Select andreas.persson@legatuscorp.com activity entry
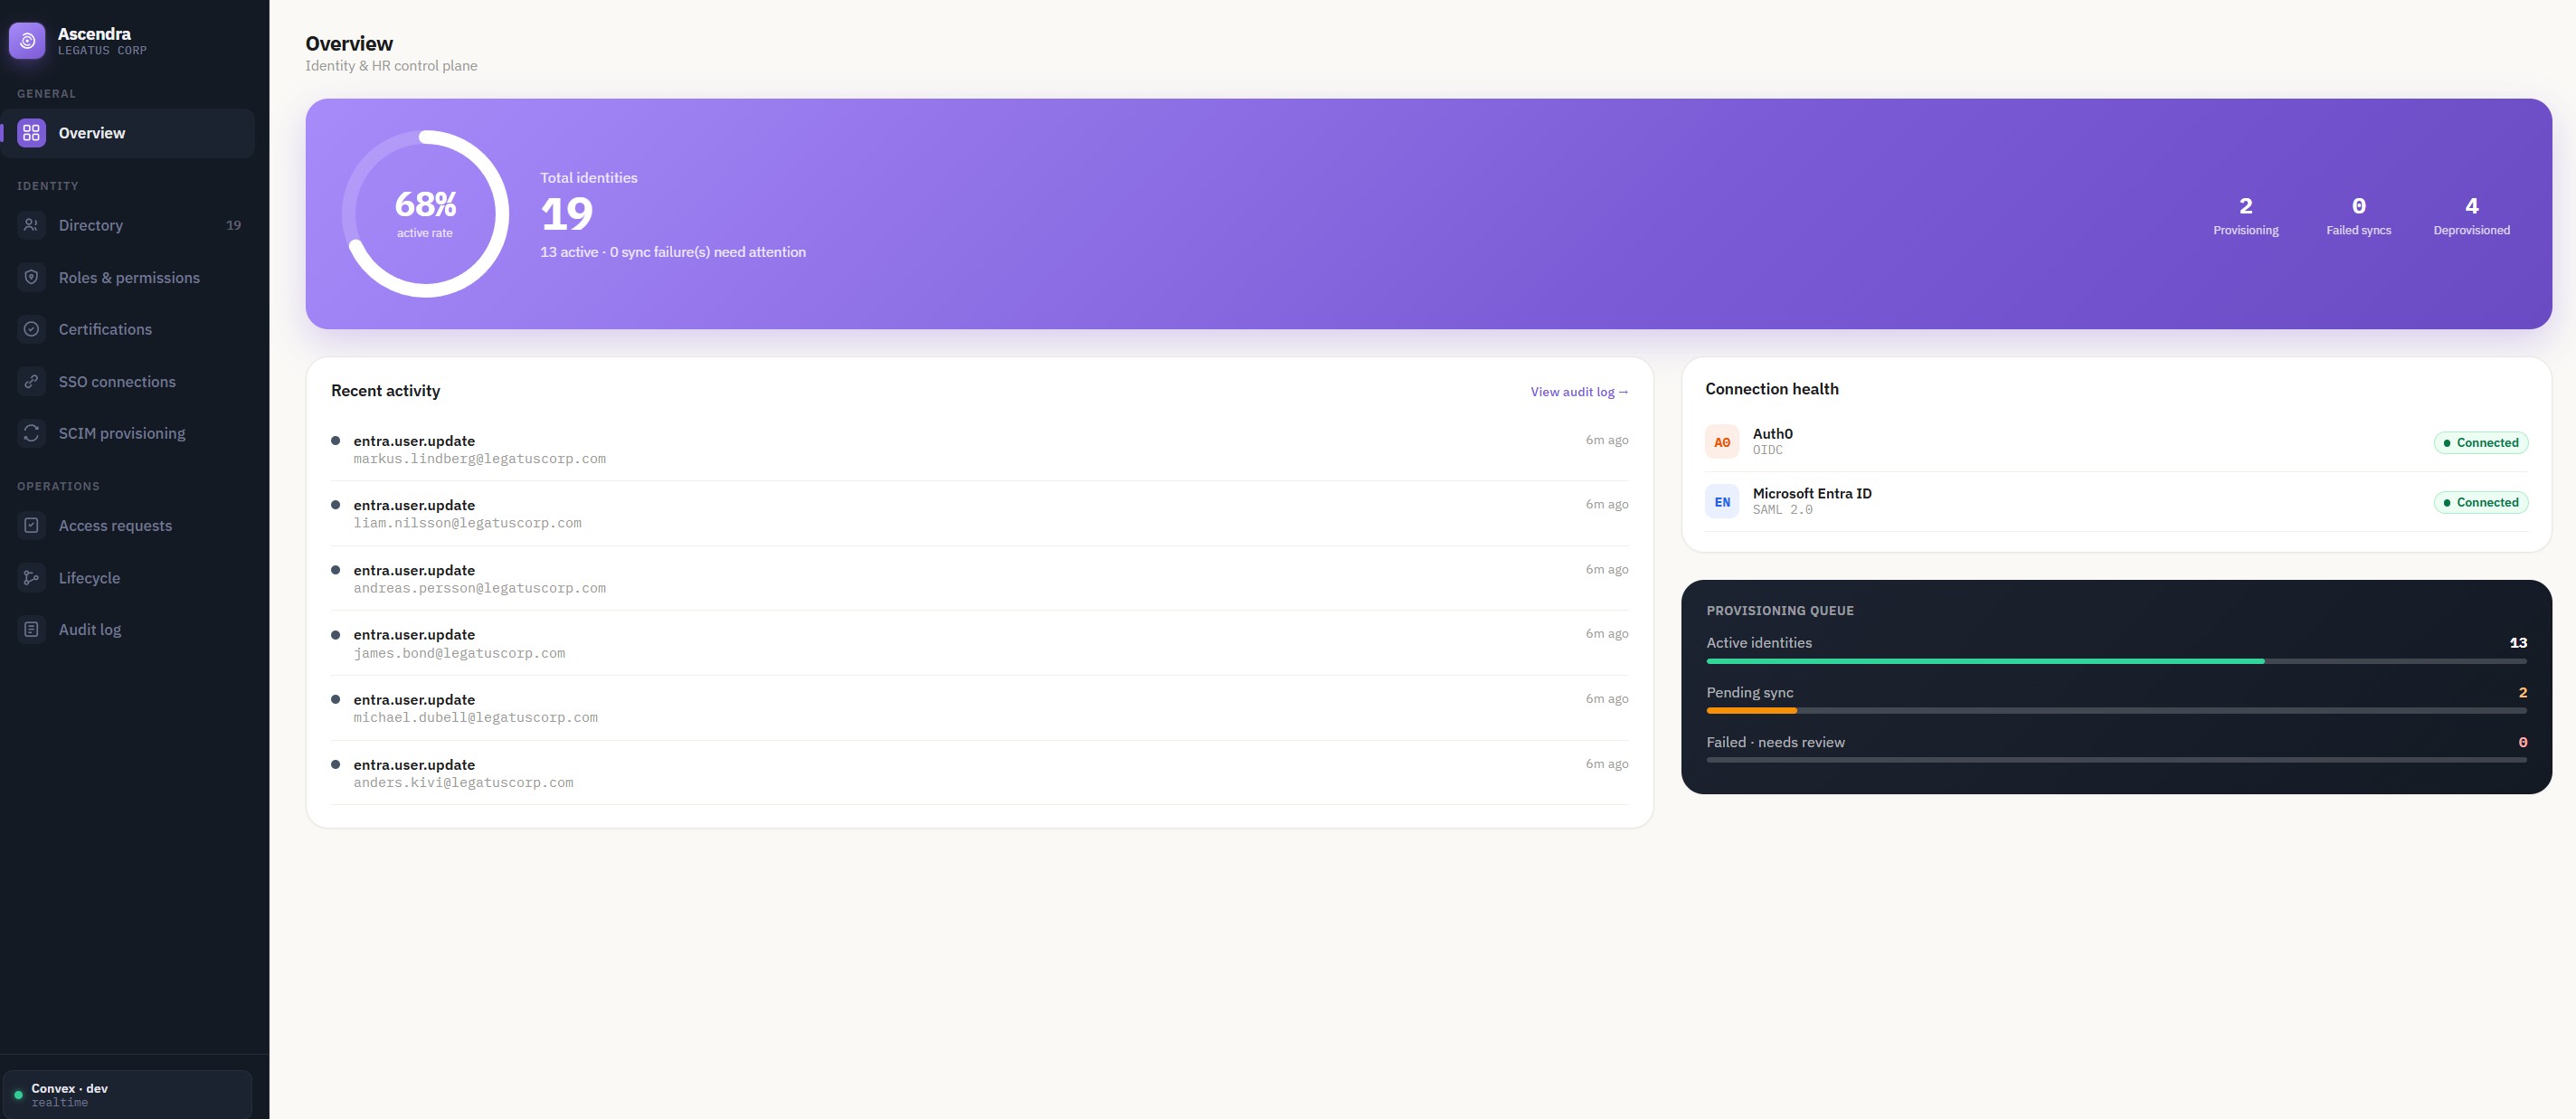 click(979, 578)
